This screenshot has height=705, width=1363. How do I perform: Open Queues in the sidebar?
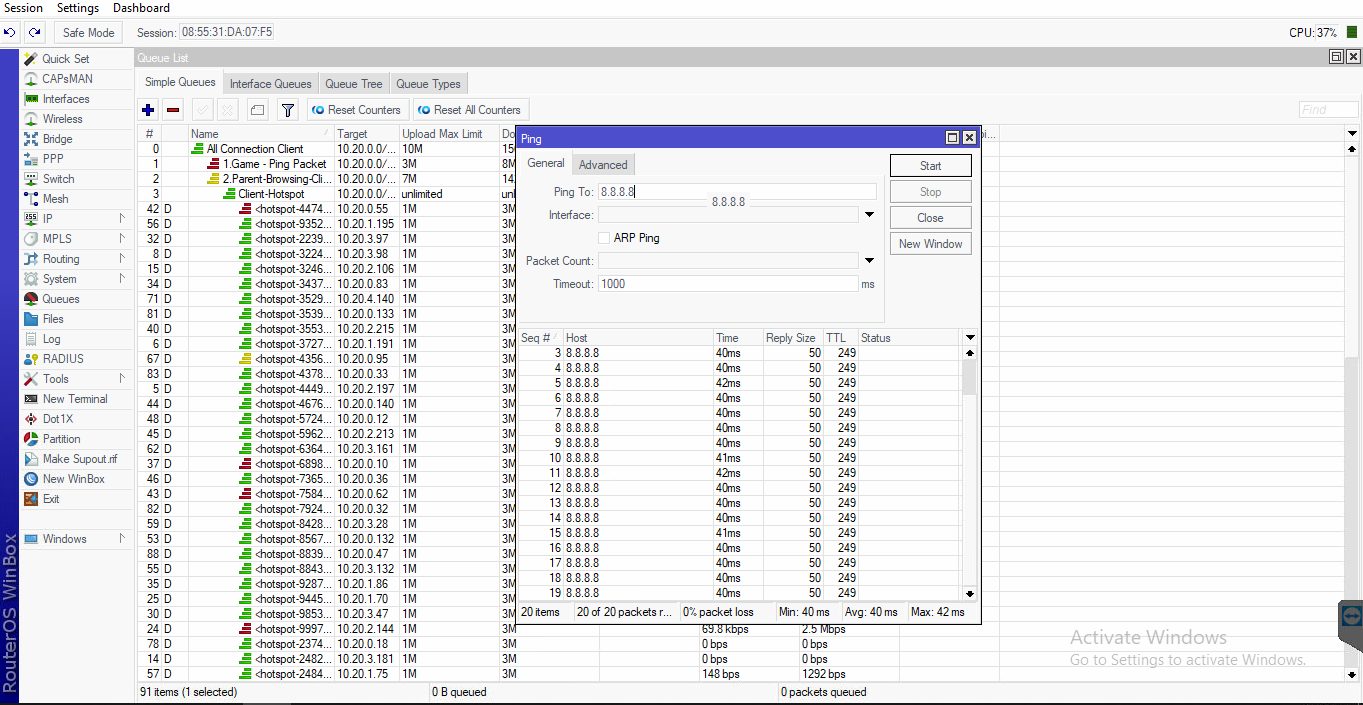60,299
